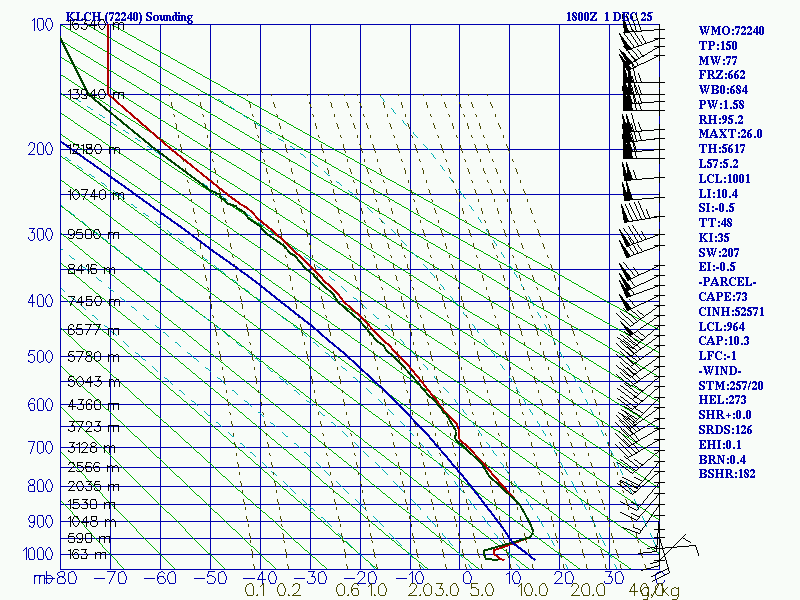The image size is (800, 600).
Task: Click the 'TH:5617' thickness value
Action: pyautogui.click(x=722, y=149)
